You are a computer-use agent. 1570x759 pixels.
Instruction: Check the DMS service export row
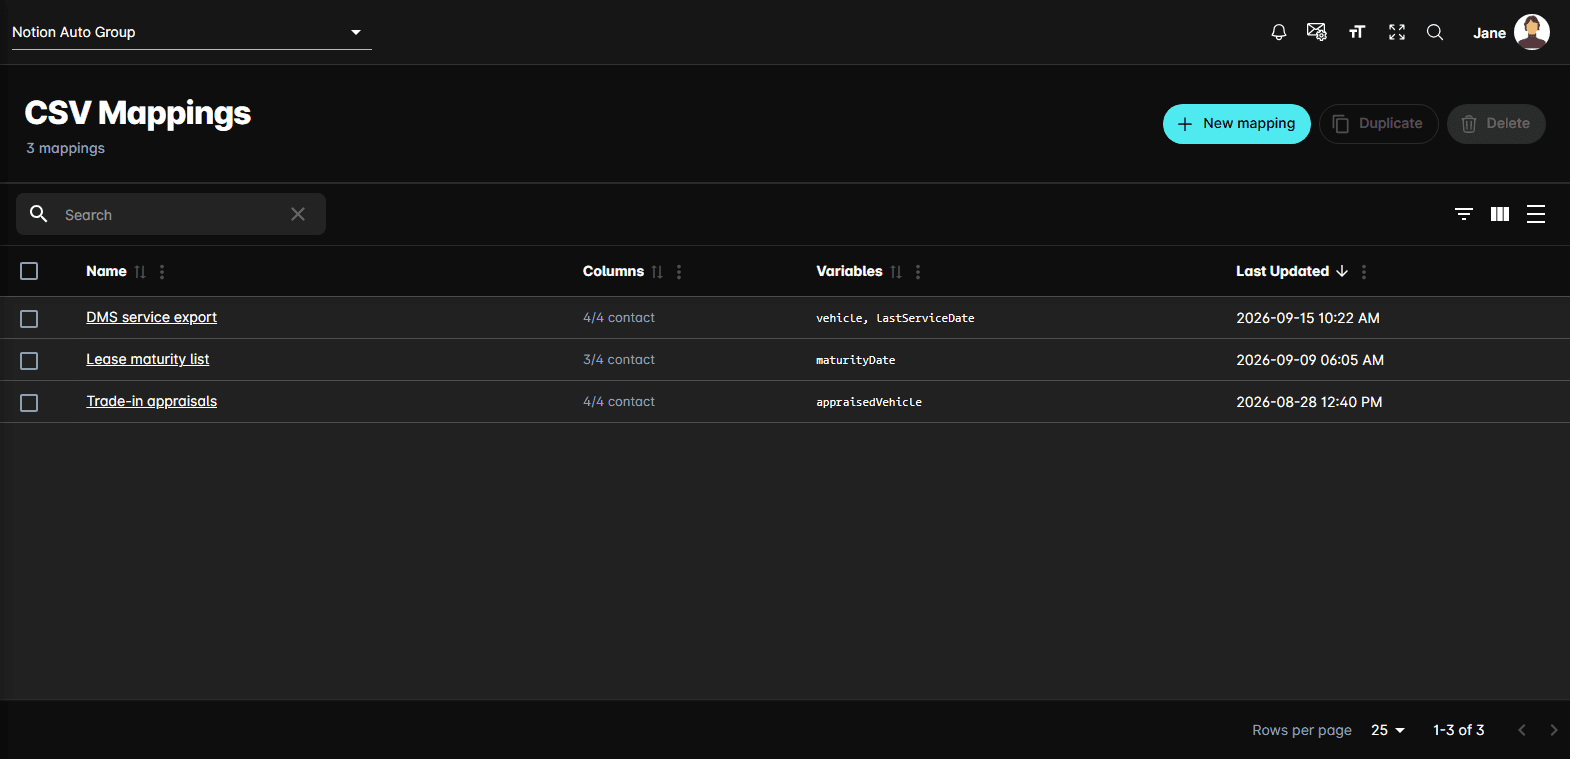(x=29, y=318)
